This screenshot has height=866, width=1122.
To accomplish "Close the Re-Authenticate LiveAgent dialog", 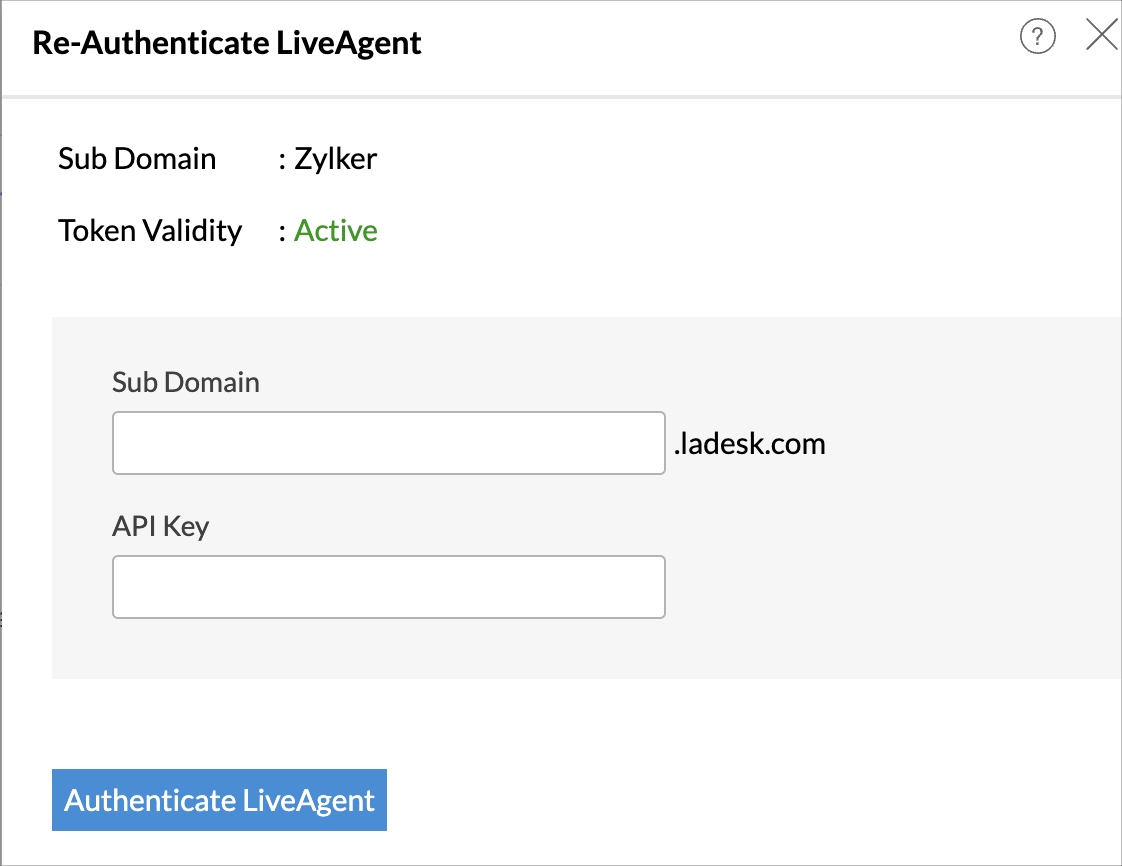I will point(1101,37).
